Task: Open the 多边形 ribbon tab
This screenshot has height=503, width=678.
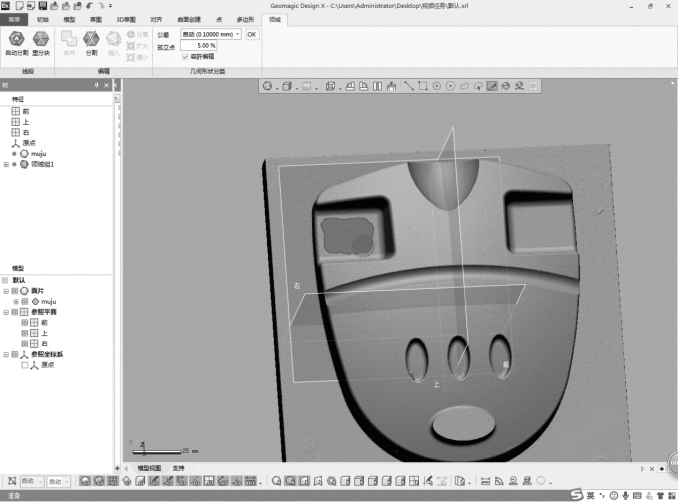Action: tap(245, 19)
